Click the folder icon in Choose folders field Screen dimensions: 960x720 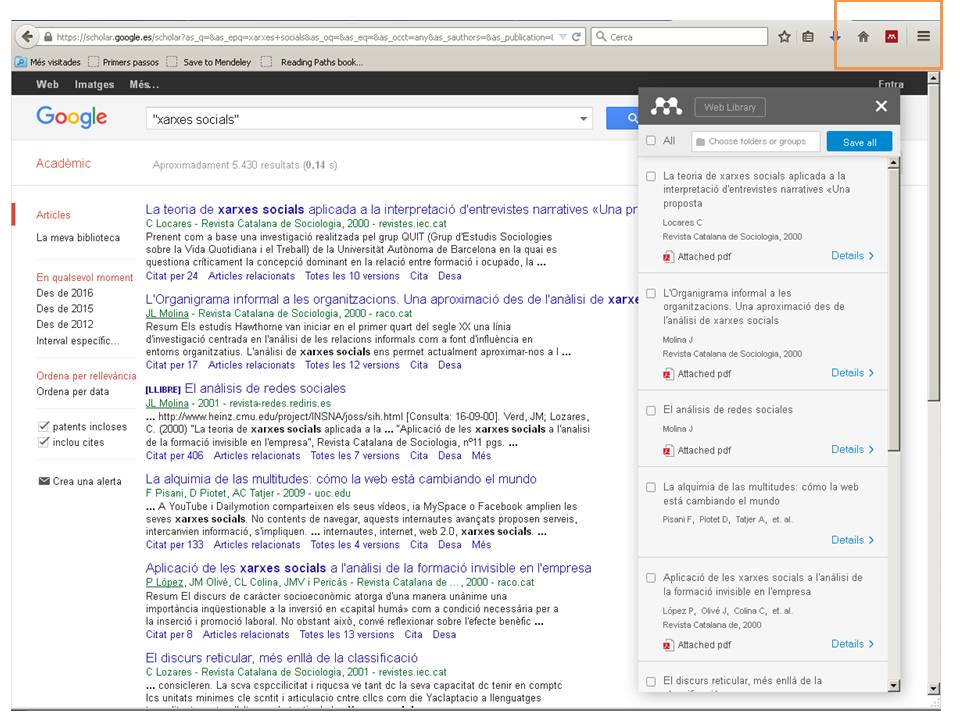tap(700, 141)
